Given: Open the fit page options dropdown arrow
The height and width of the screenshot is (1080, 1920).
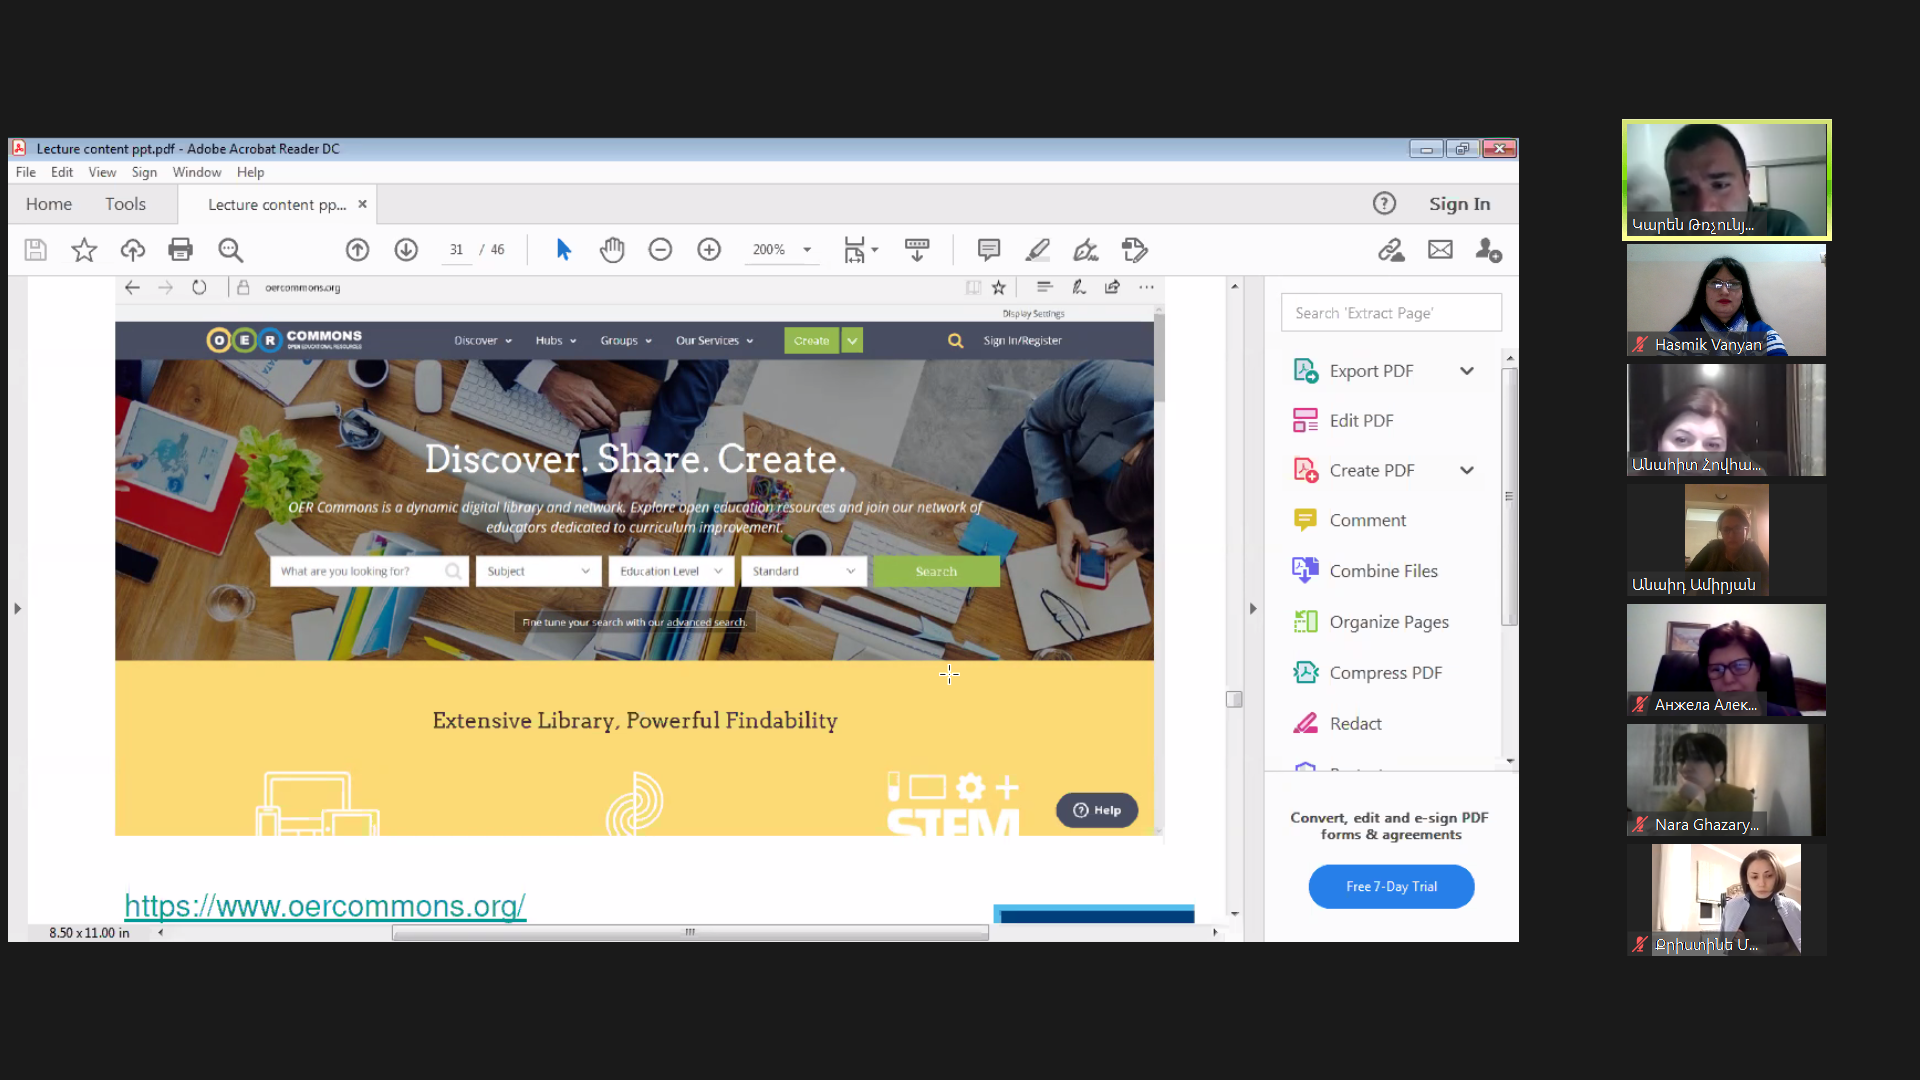Looking at the screenshot, I should tap(875, 250).
